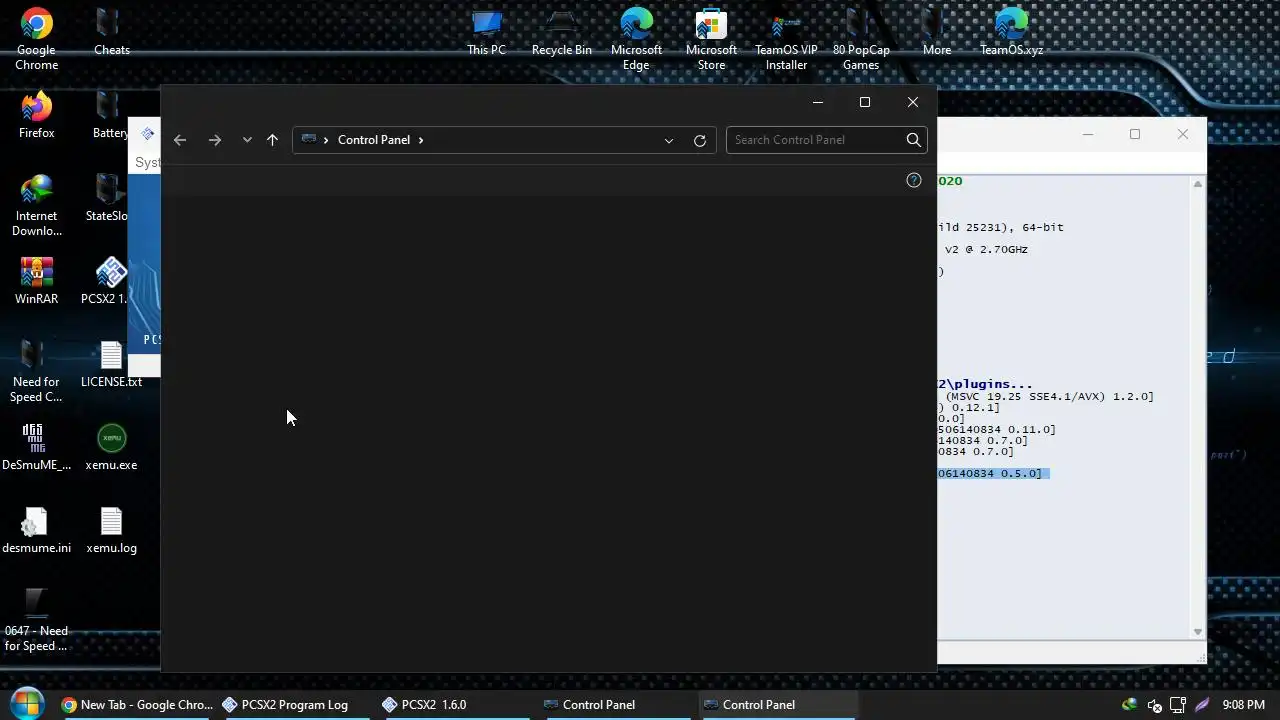
Task: Focus the Search Control Panel field
Action: (x=815, y=140)
